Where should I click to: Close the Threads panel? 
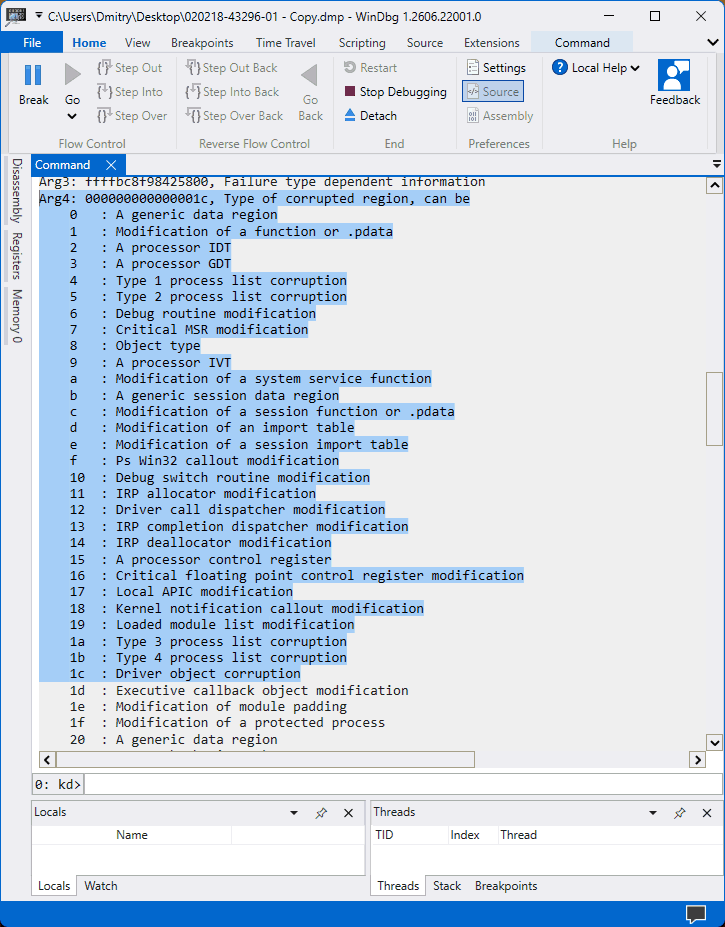[x=707, y=813]
